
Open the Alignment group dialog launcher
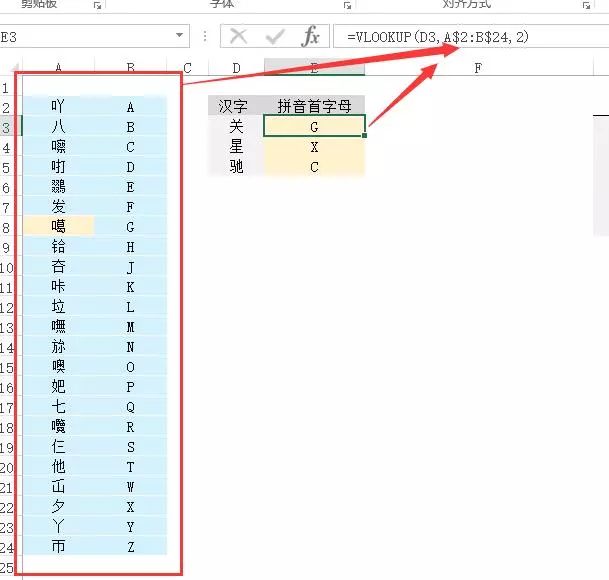click(x=586, y=5)
